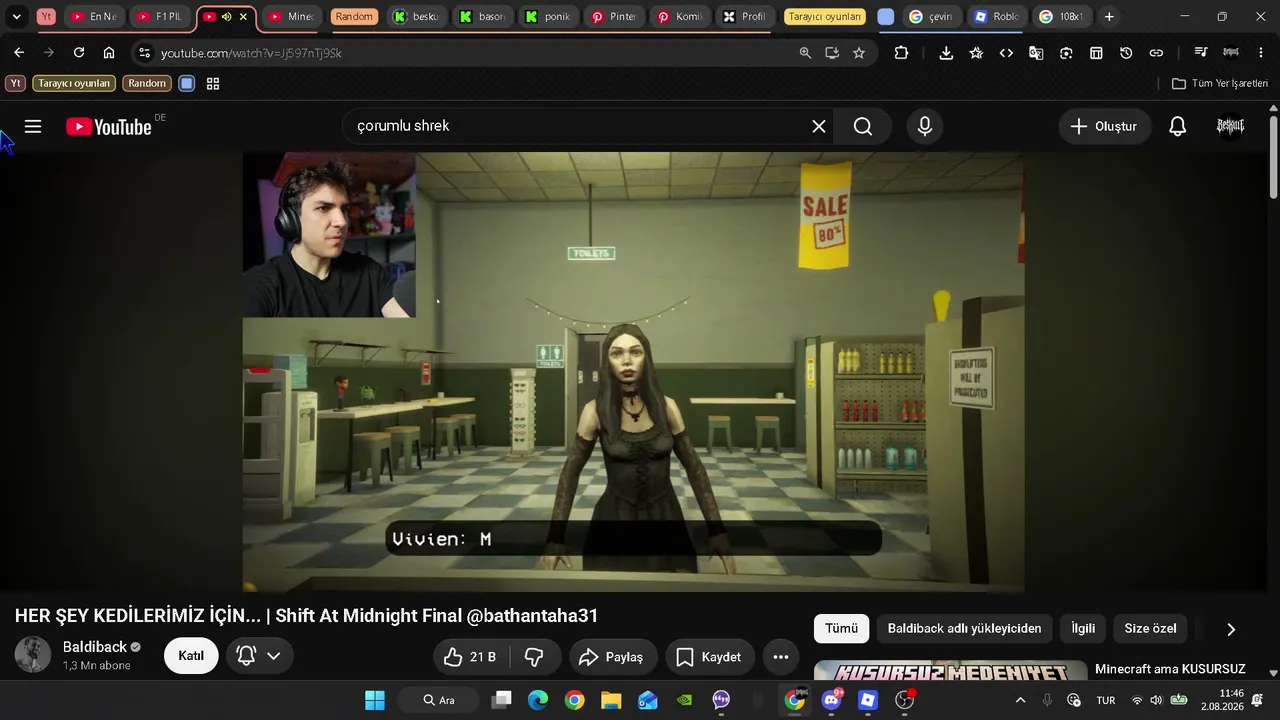Open the developer code brackets extension
The image size is (1280, 720).
point(1006,53)
